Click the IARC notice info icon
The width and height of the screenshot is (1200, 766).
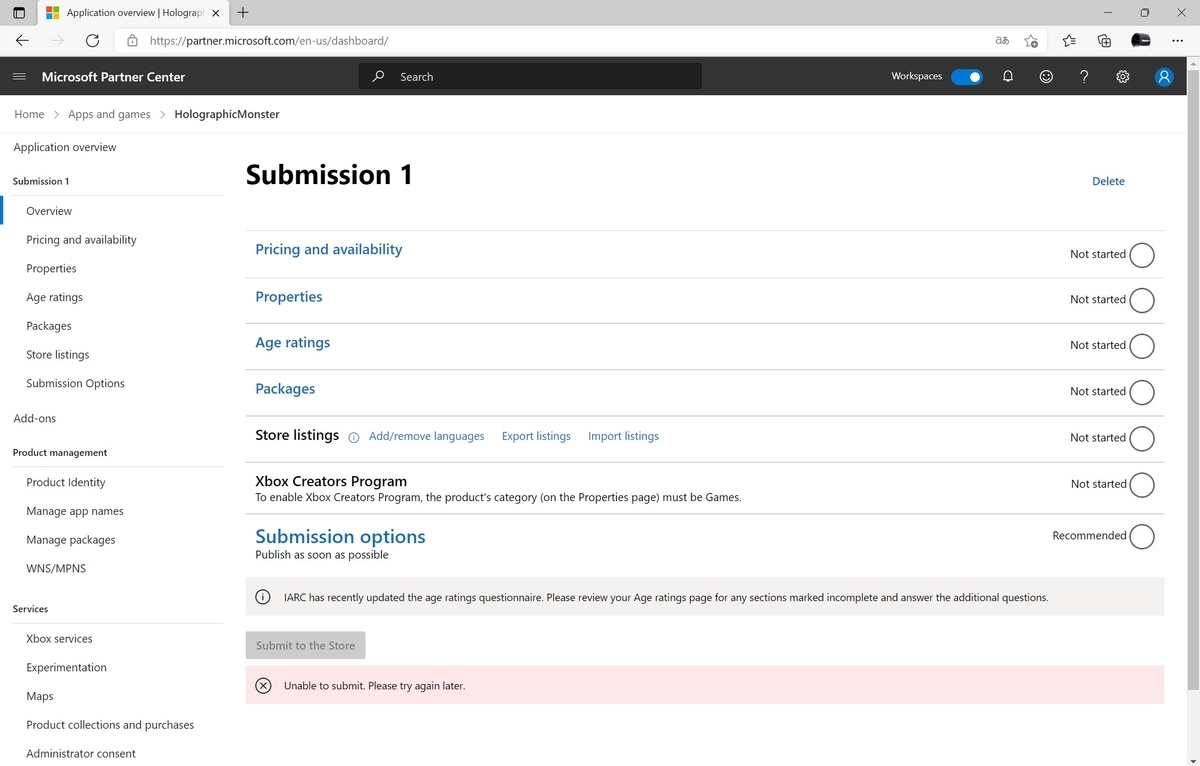263,597
